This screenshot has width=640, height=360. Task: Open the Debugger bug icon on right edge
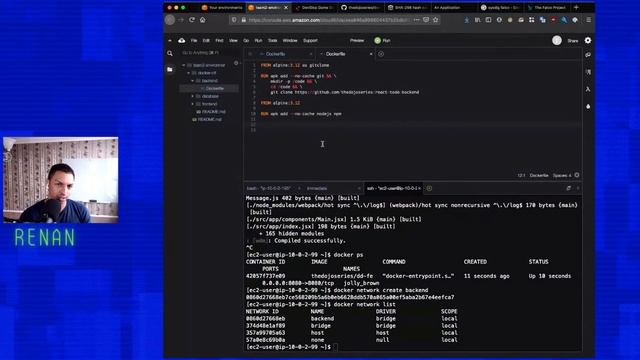pyautogui.click(x=588, y=107)
